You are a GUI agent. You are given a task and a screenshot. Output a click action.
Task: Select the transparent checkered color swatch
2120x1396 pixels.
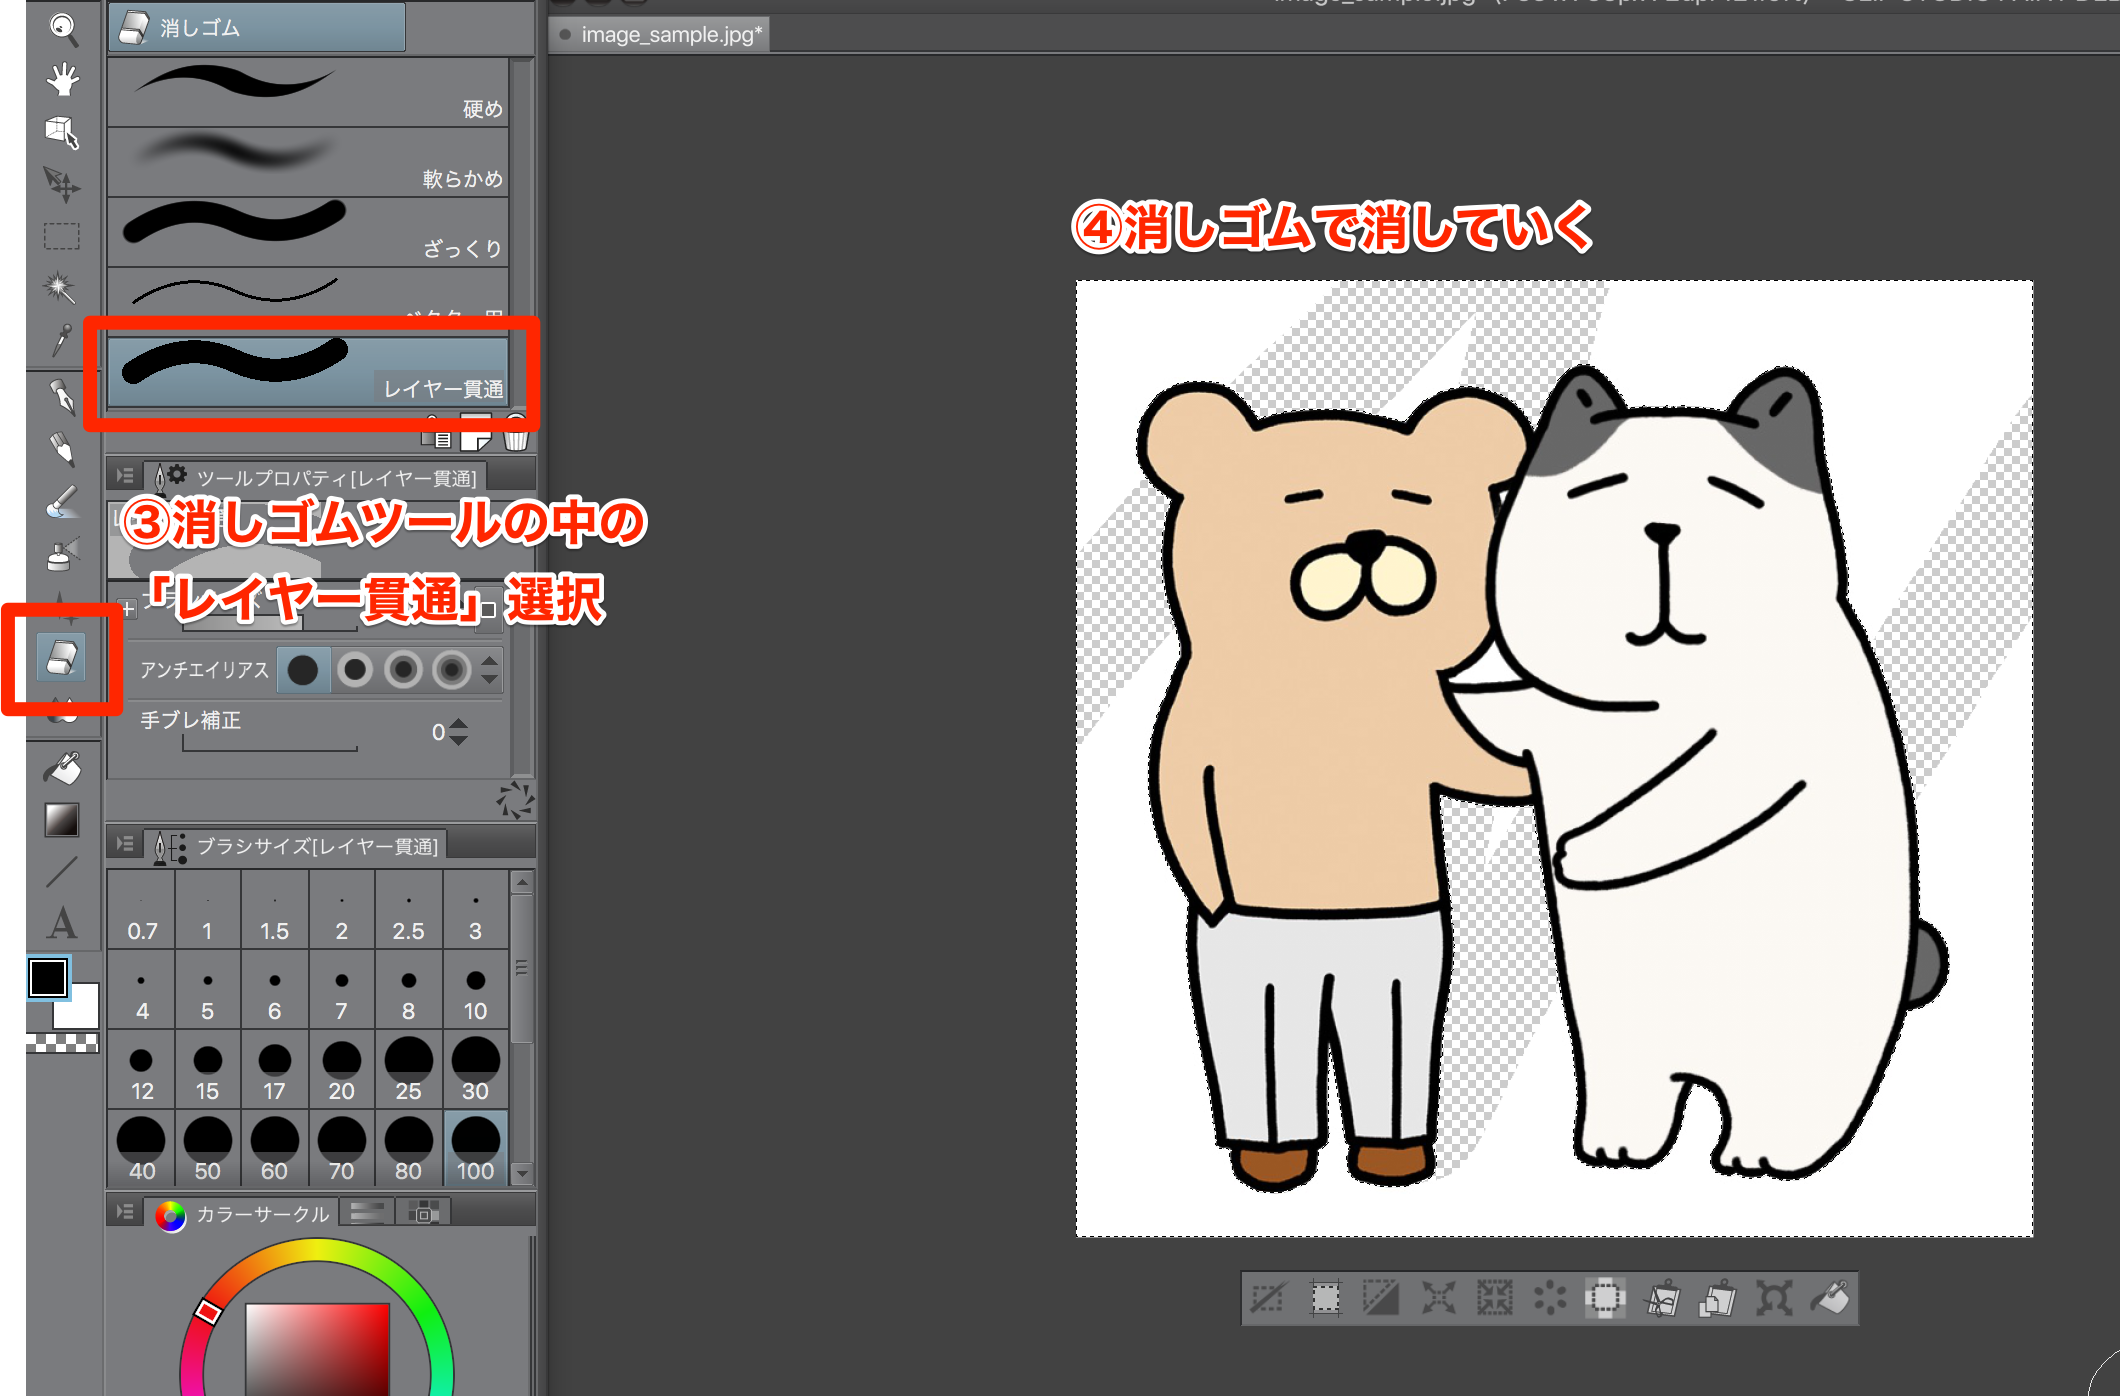(x=62, y=1044)
